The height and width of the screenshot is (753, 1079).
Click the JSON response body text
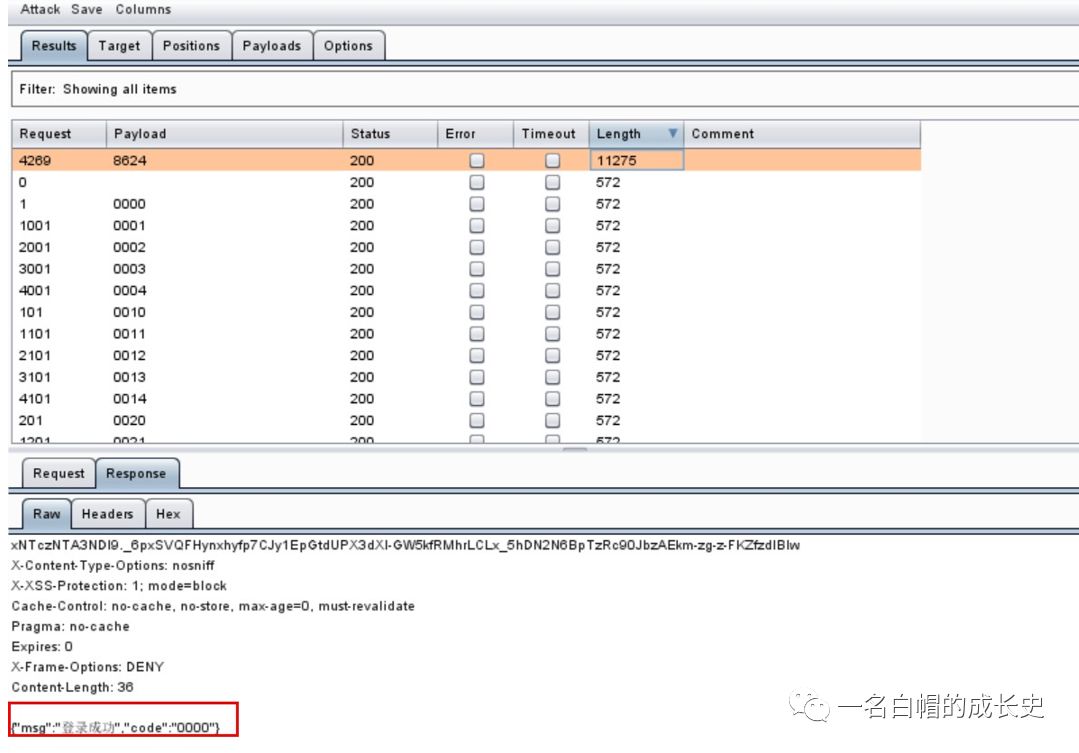115,728
